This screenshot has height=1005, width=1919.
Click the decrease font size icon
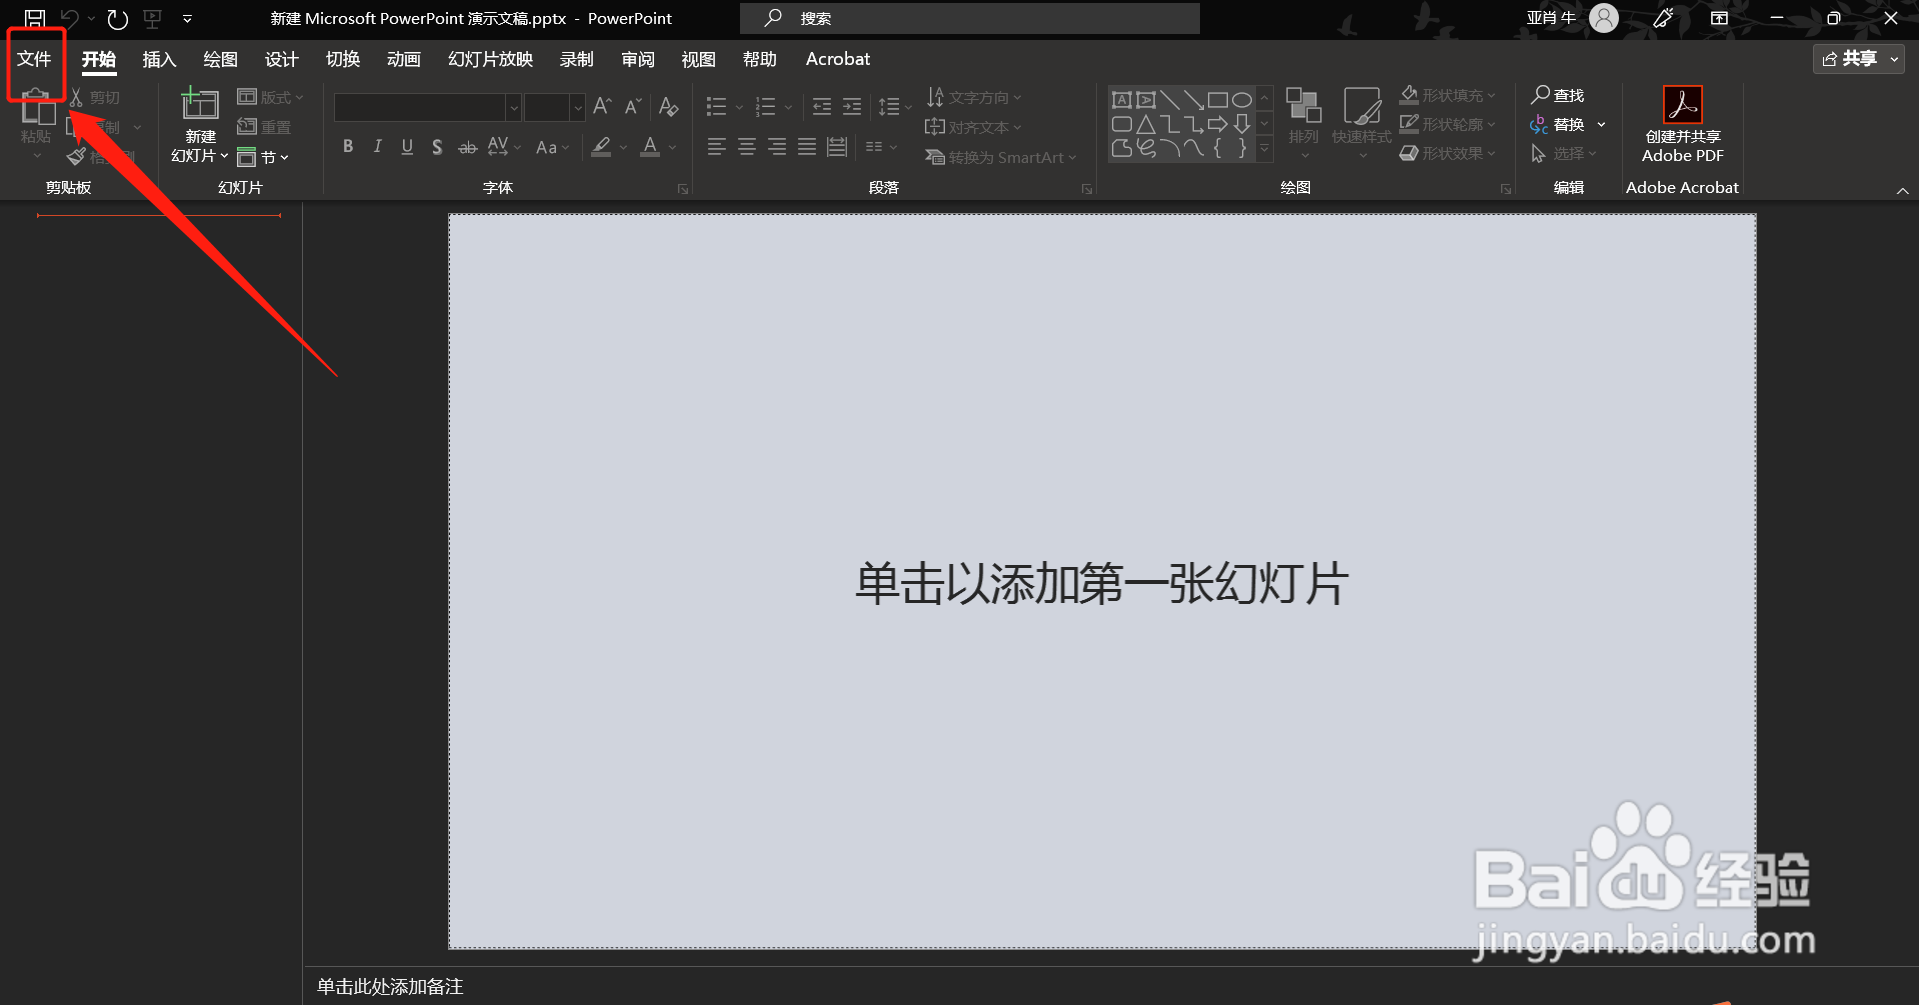(x=633, y=106)
